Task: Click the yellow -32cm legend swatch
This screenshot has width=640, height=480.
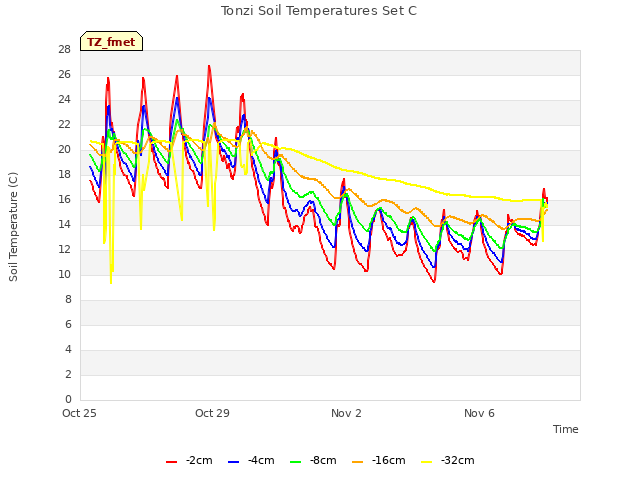Action: pos(427,462)
